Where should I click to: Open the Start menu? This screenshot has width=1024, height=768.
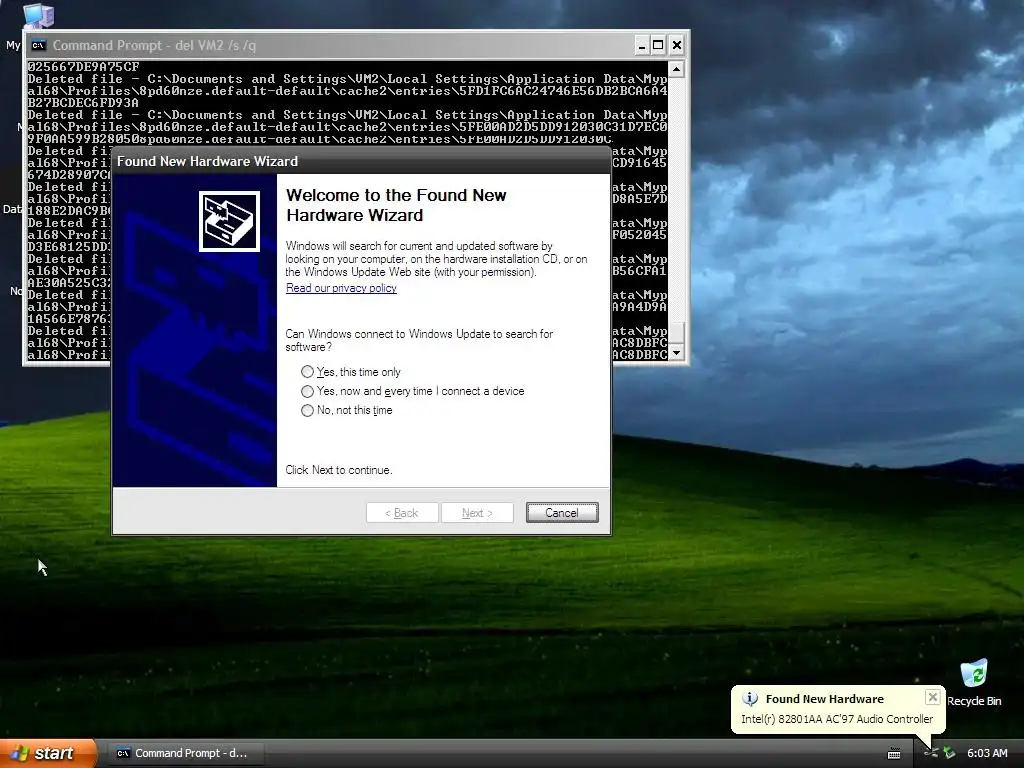(48, 753)
